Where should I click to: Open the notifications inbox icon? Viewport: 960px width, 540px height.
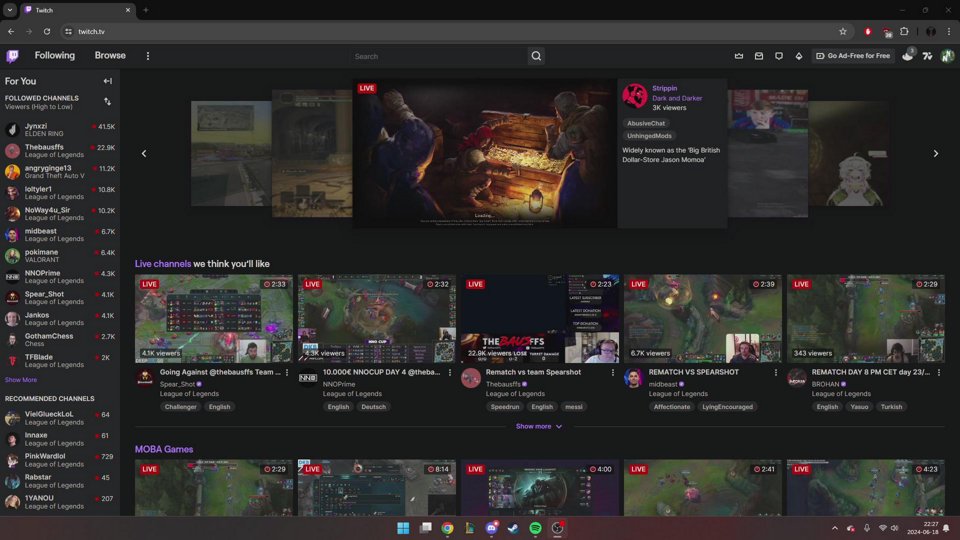pos(759,56)
